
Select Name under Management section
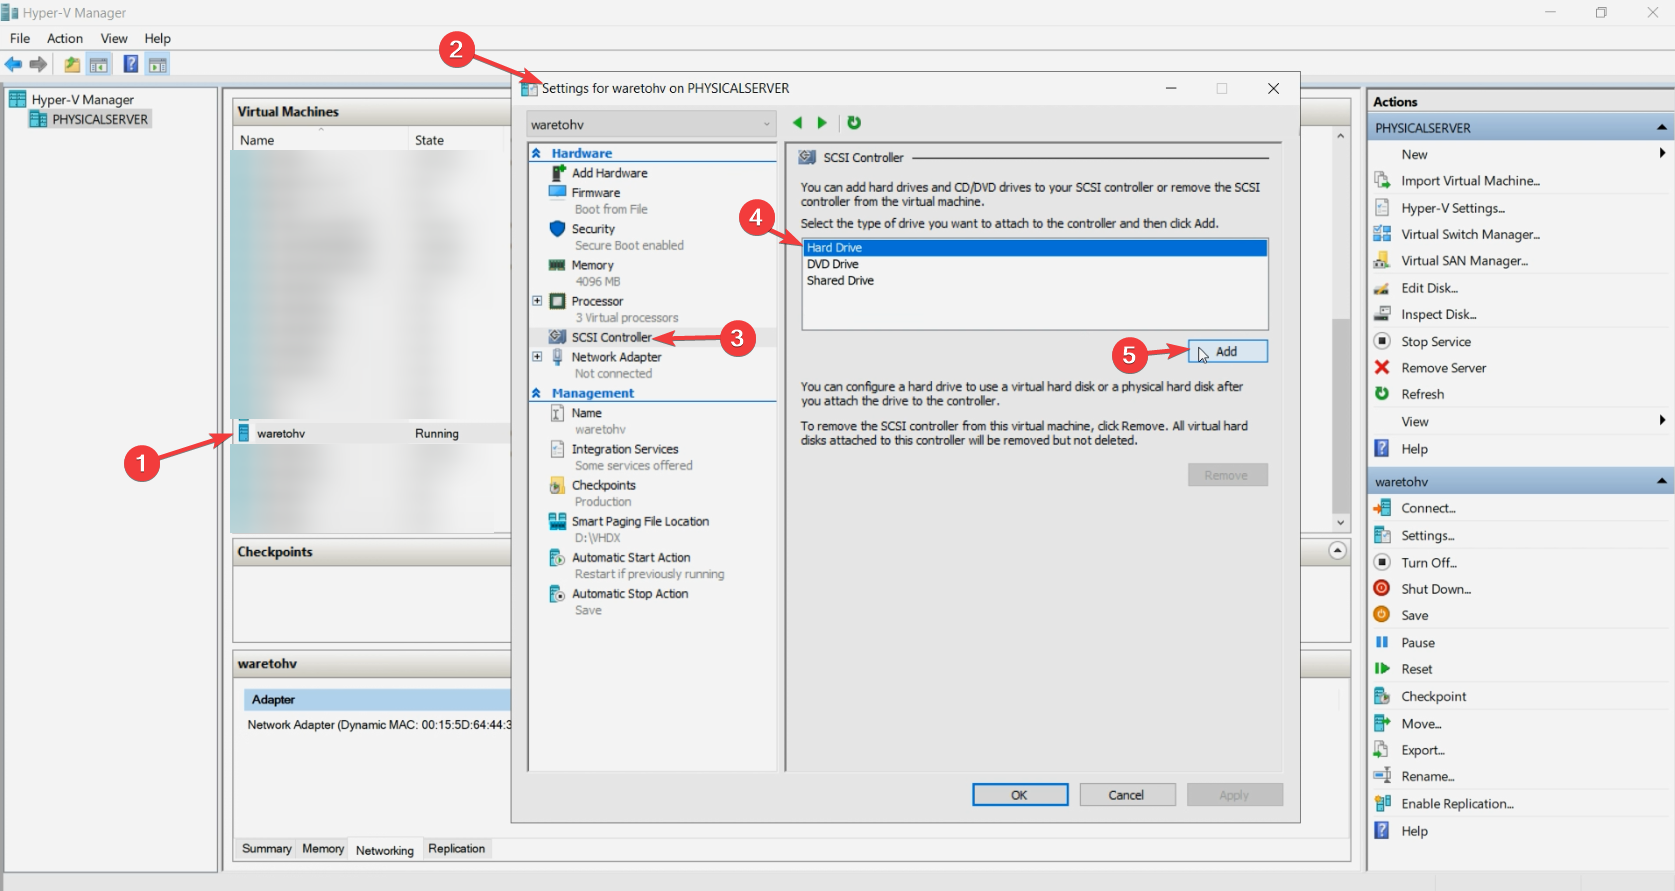point(586,413)
